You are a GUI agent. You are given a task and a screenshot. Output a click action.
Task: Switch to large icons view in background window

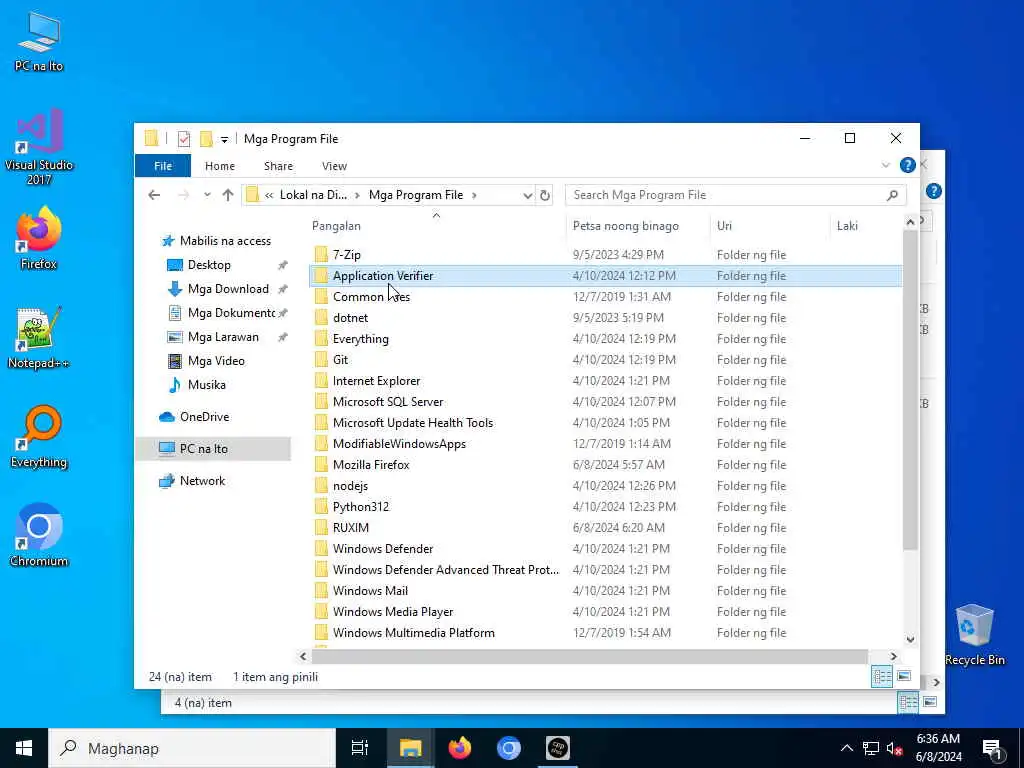(x=930, y=703)
